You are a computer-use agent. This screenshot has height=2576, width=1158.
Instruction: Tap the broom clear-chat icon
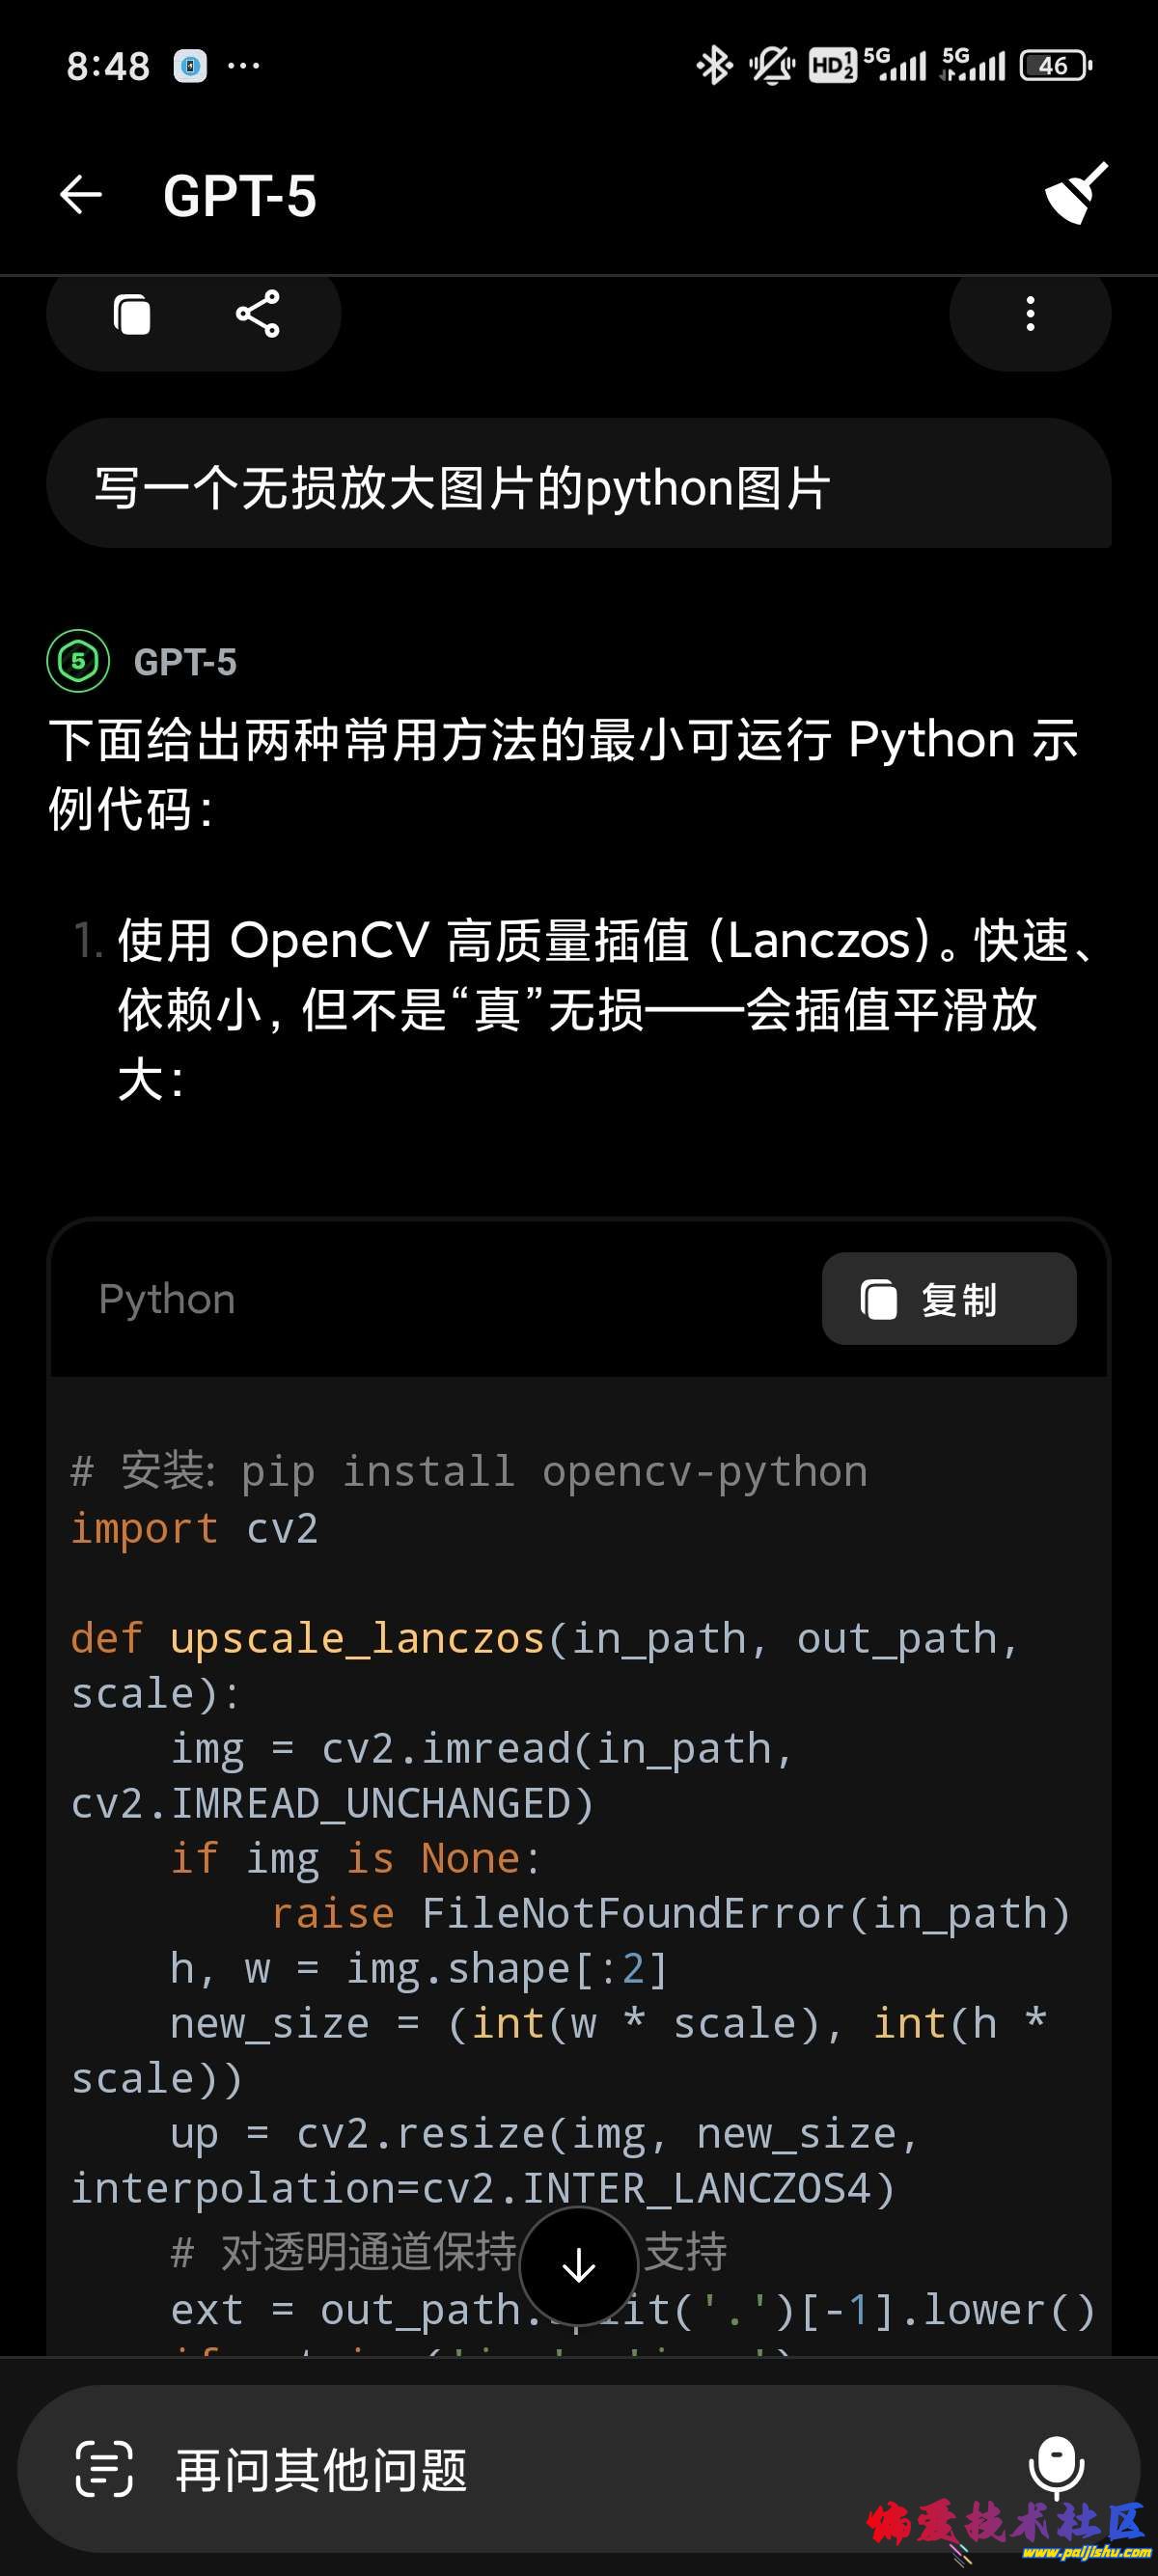point(1076,193)
